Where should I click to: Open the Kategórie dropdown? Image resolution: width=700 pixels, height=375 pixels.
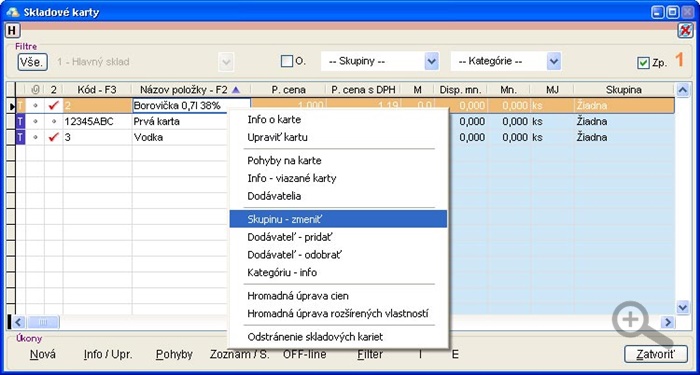[554, 62]
